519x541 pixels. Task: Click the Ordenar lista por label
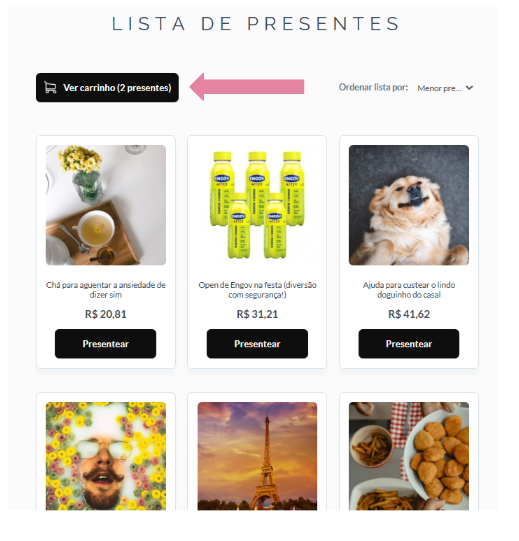373,87
